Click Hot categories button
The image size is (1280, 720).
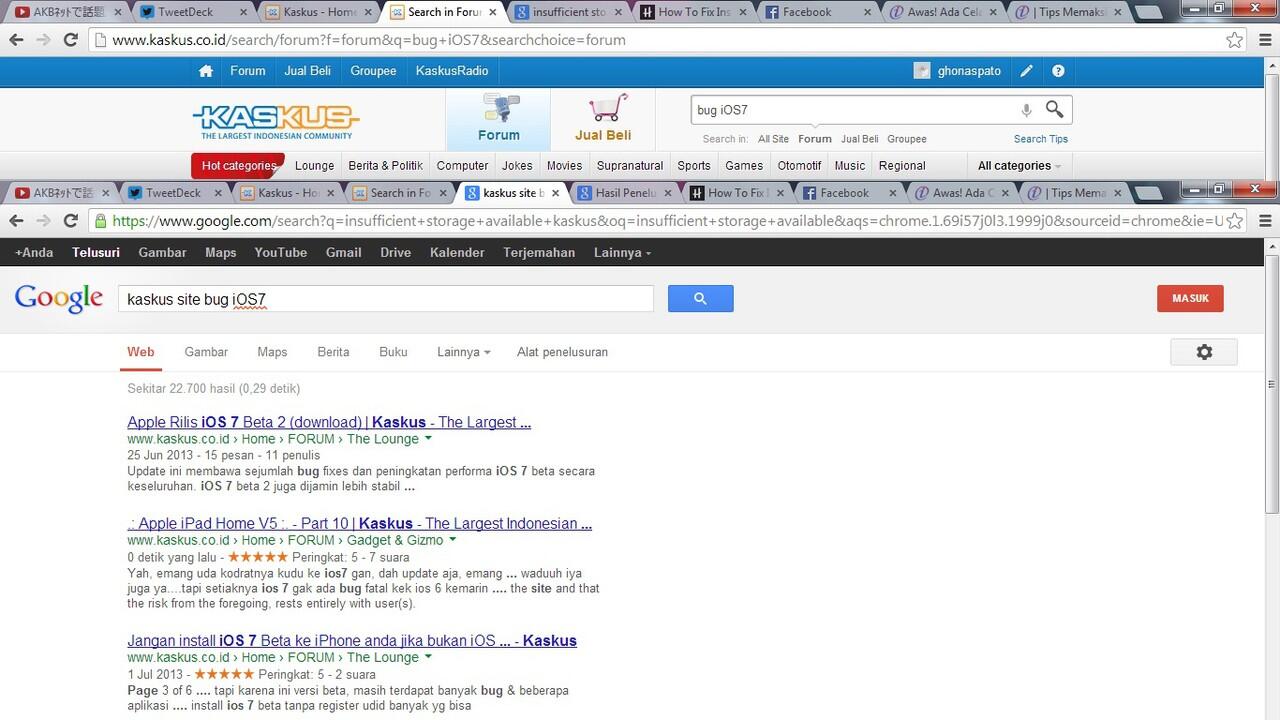click(x=238, y=166)
